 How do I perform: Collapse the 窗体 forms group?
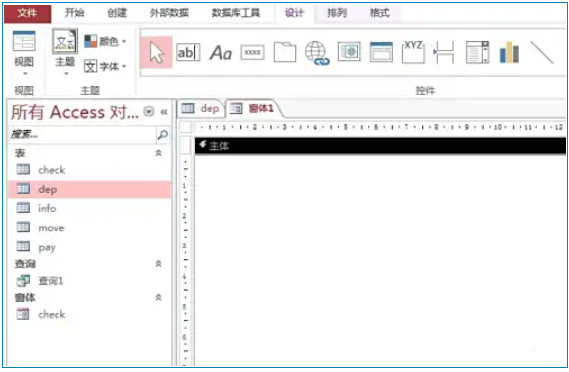click(x=158, y=297)
